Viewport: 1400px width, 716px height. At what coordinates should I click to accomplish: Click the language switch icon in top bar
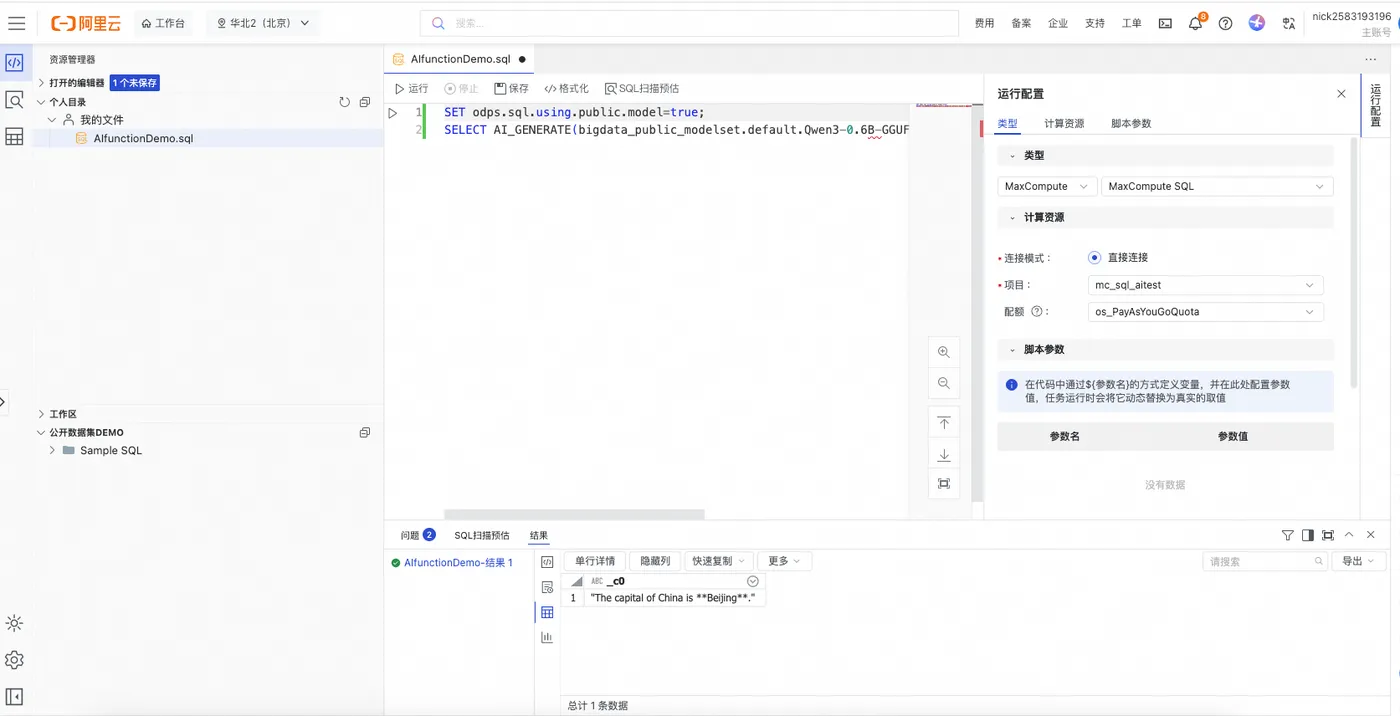(1289, 22)
